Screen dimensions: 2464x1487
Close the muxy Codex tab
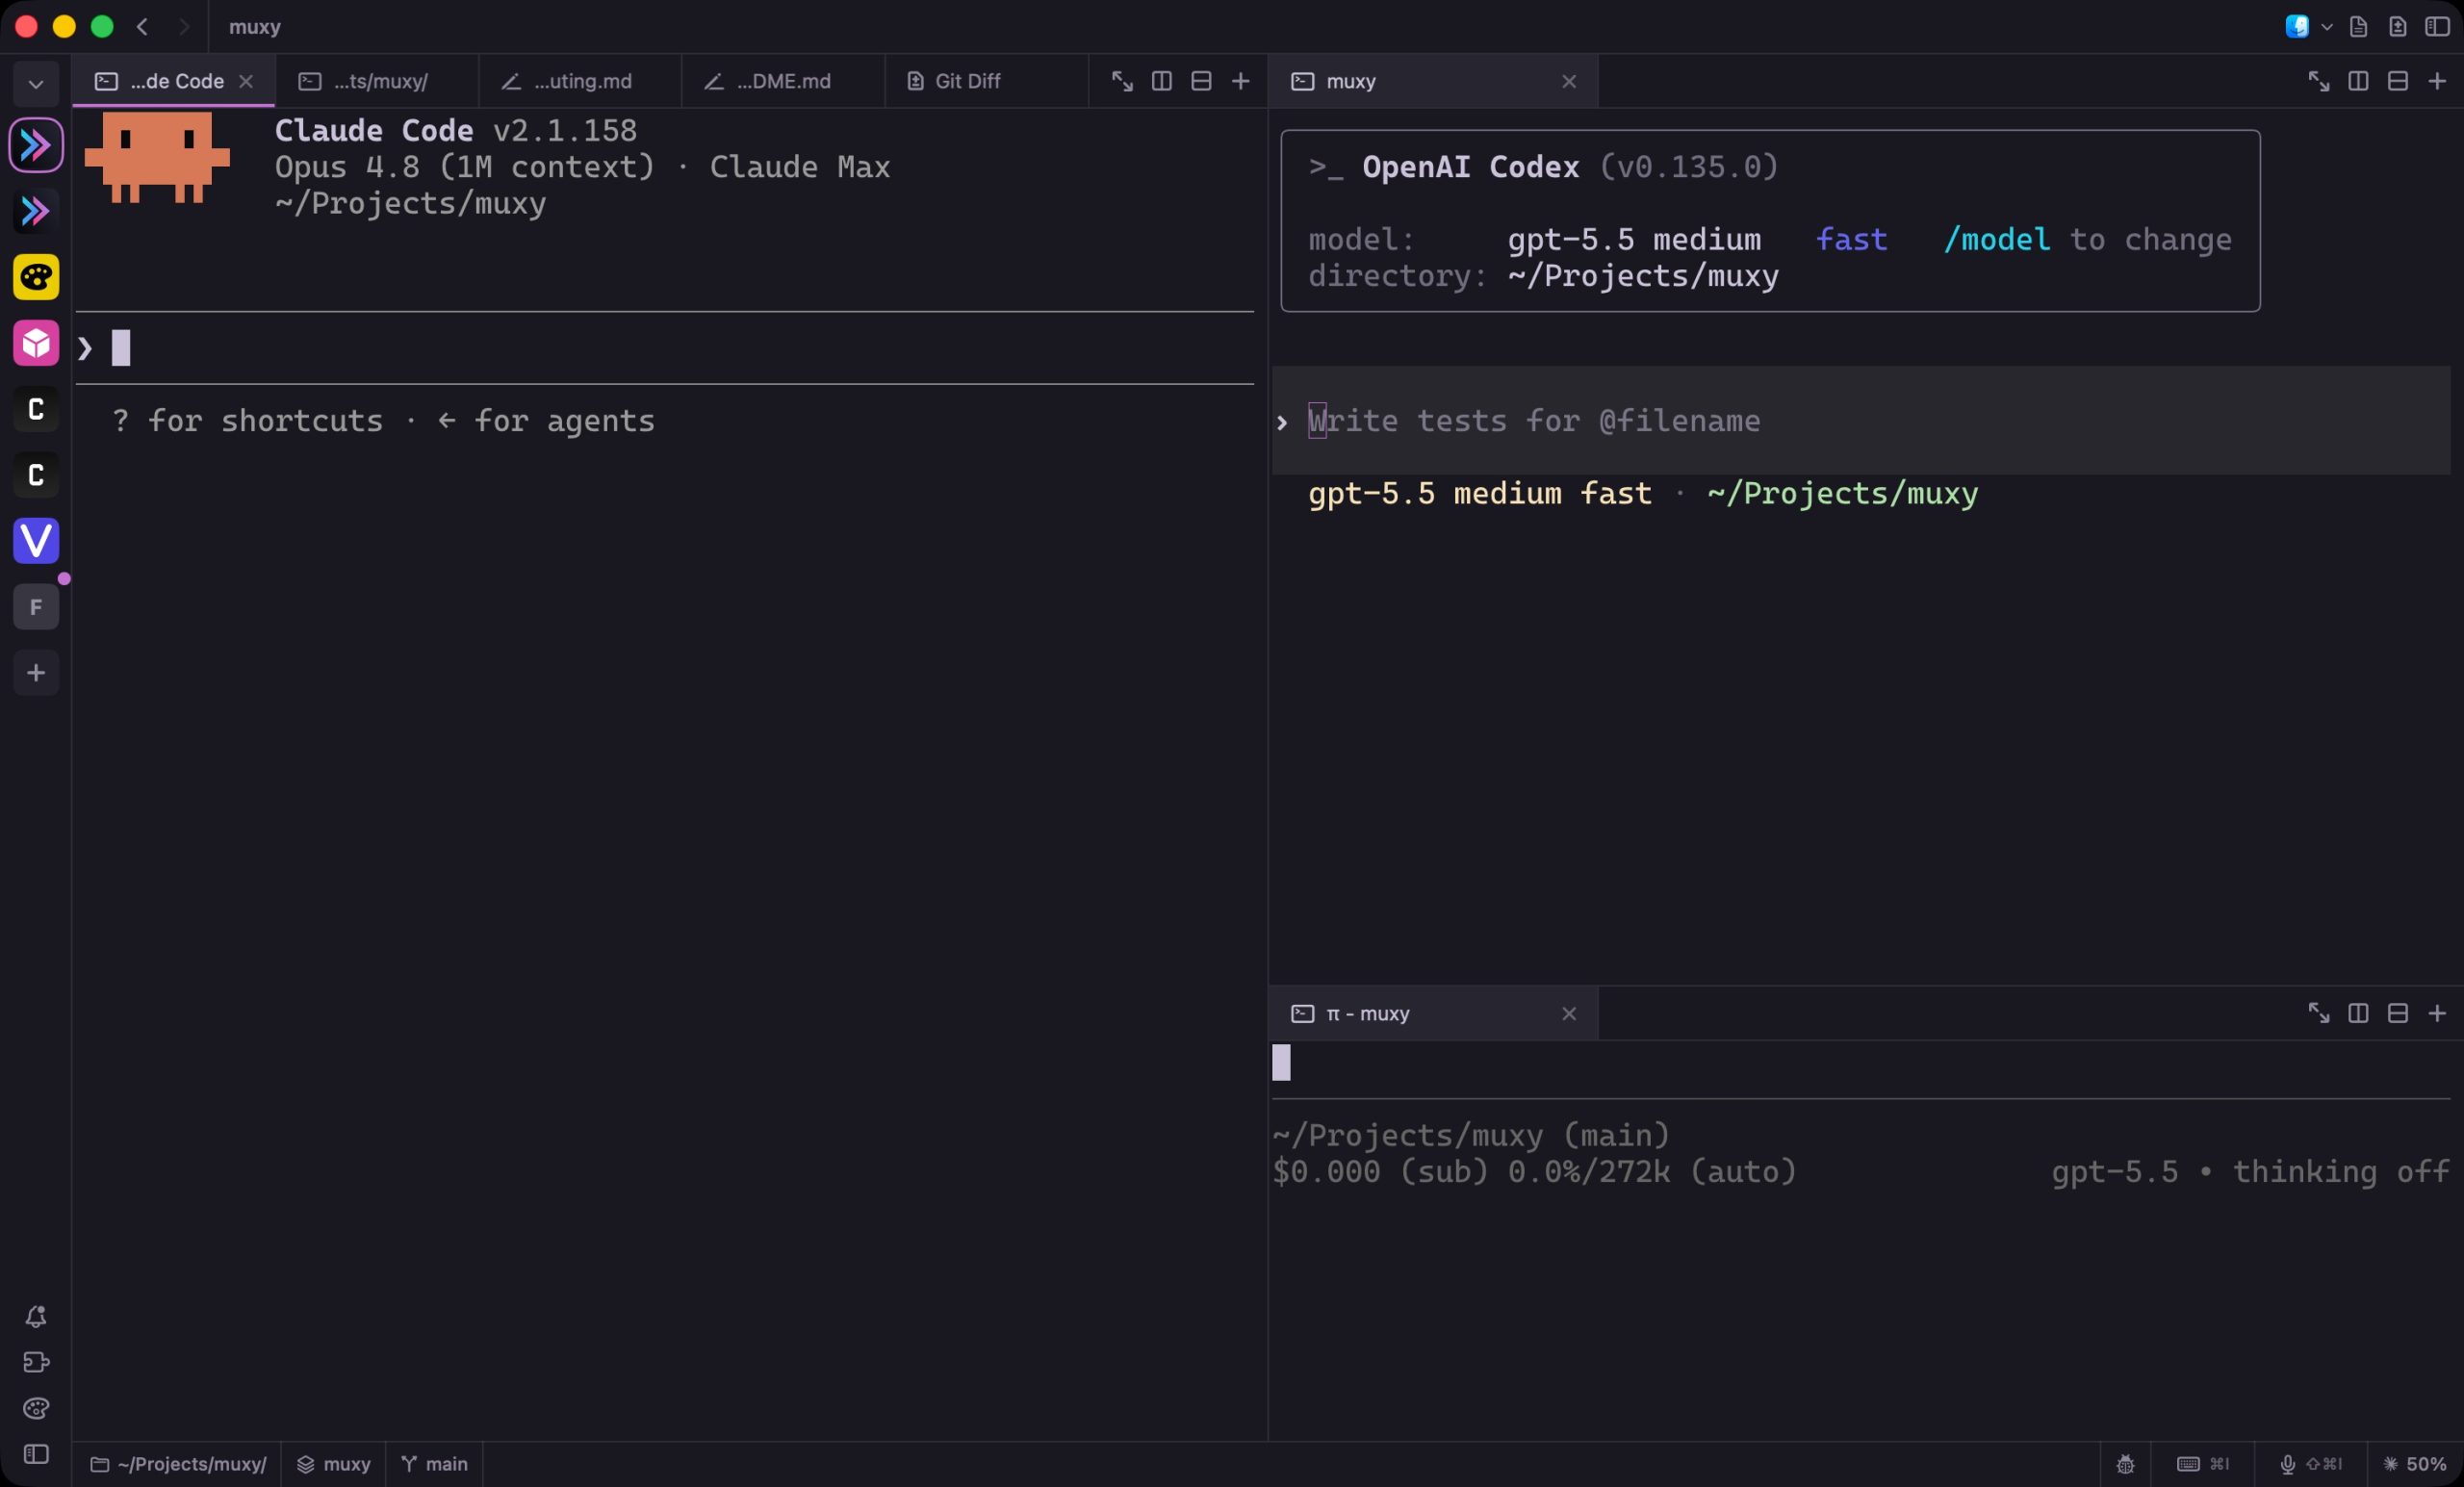[x=1569, y=81]
